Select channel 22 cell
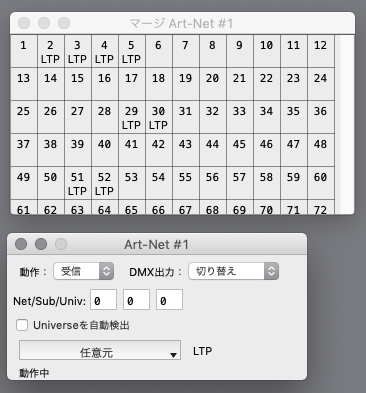The width and height of the screenshot is (366, 393). [x=267, y=84]
